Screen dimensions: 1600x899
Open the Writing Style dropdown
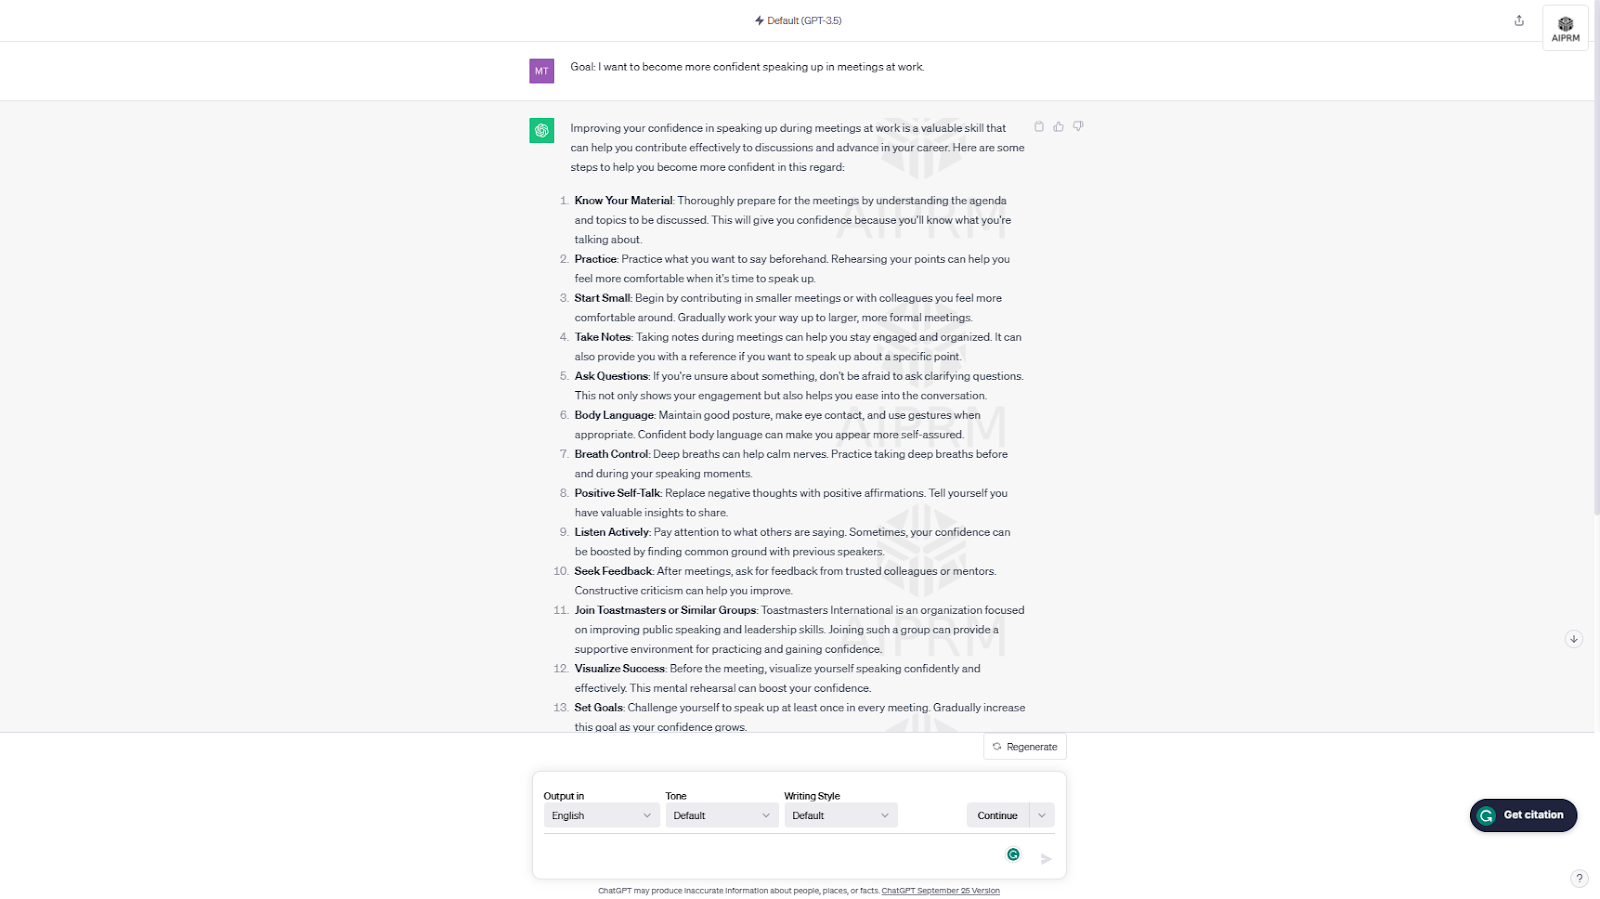coord(840,816)
